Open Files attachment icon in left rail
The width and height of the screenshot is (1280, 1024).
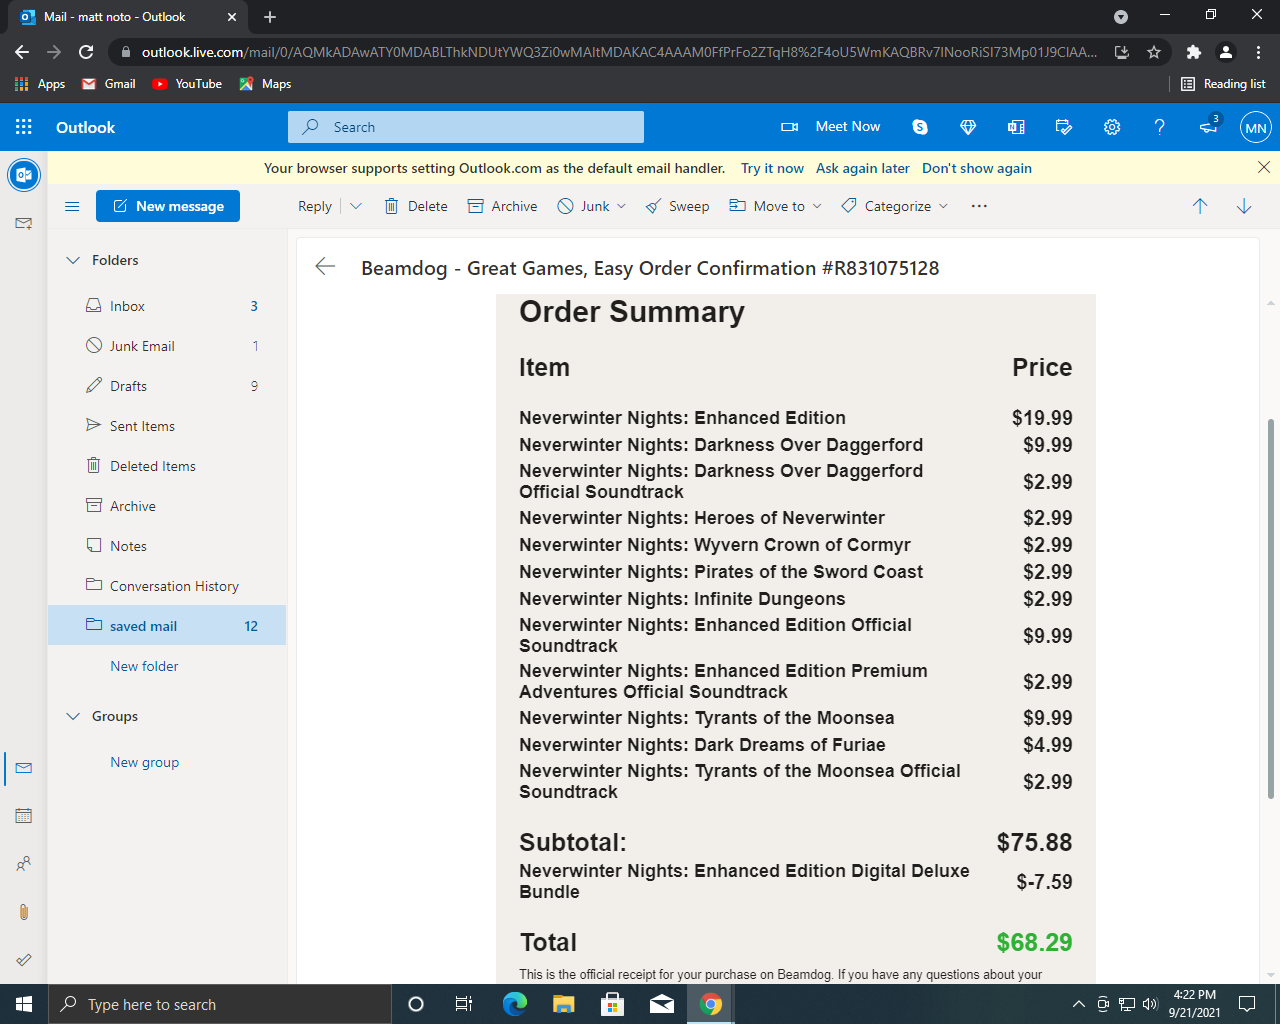pos(24,912)
